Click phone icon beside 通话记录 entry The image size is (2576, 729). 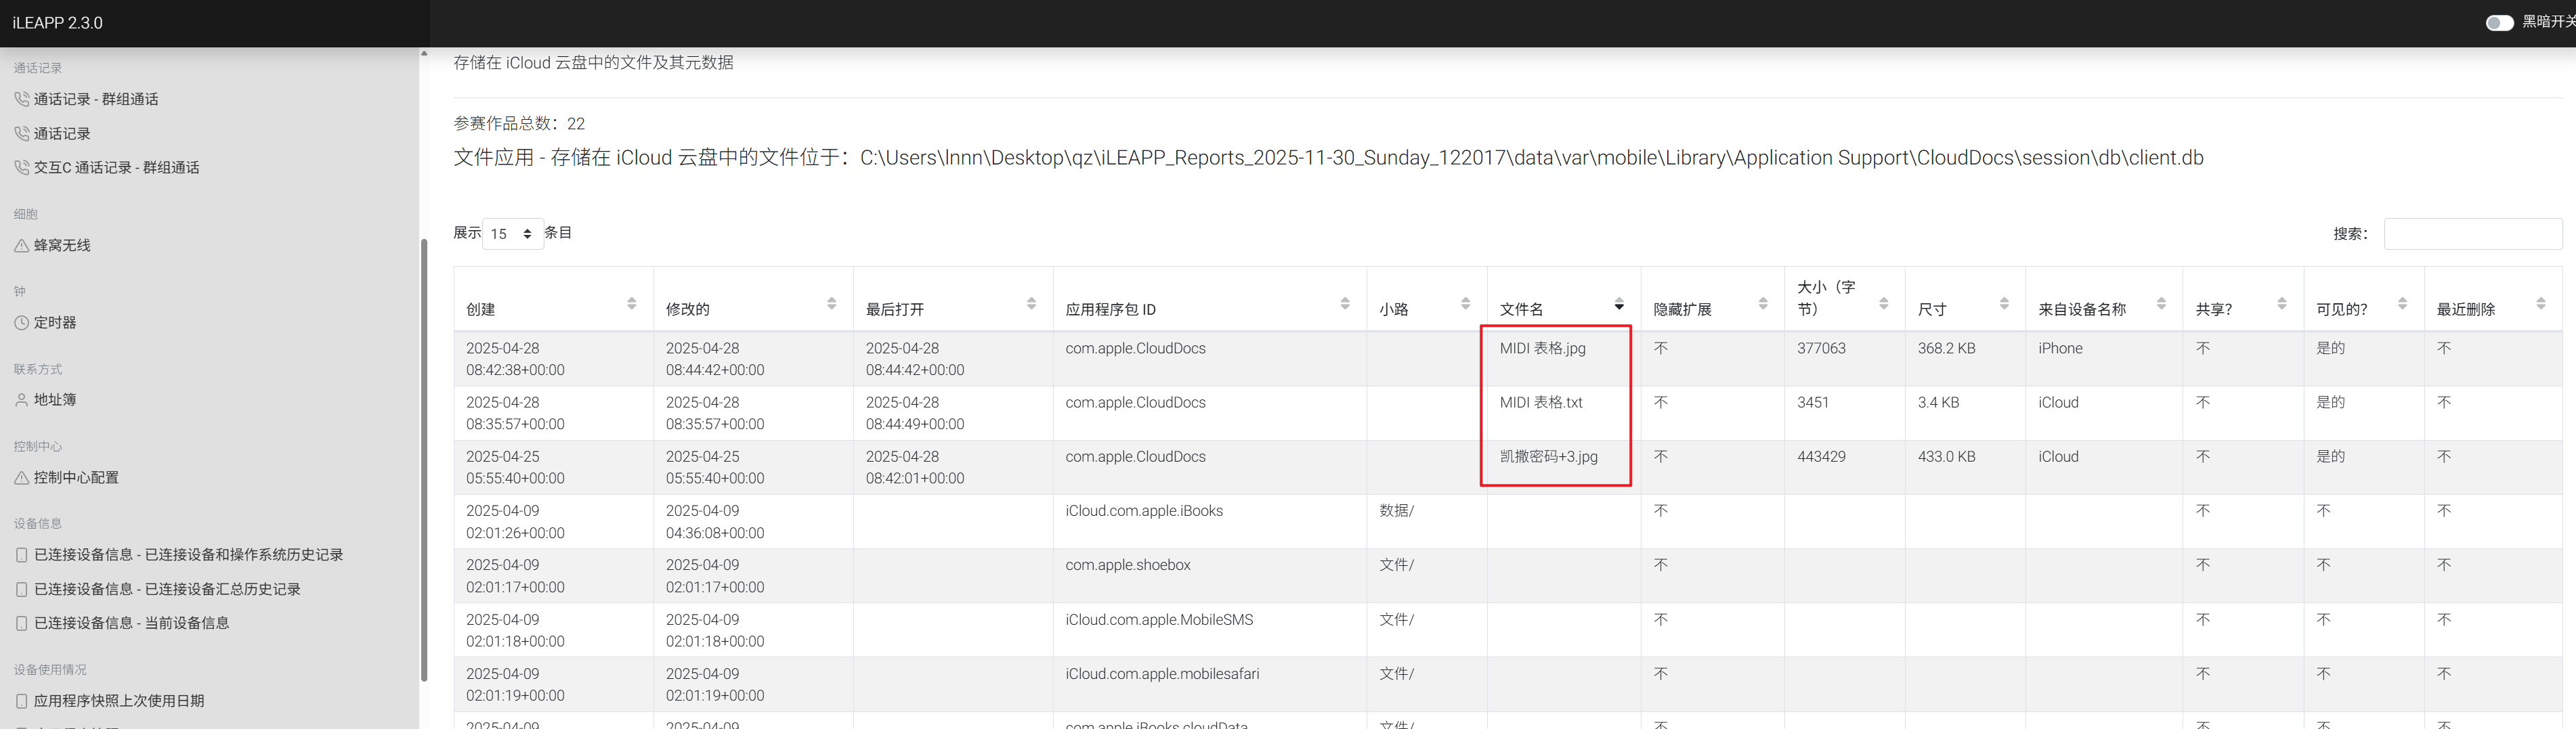click(x=21, y=133)
